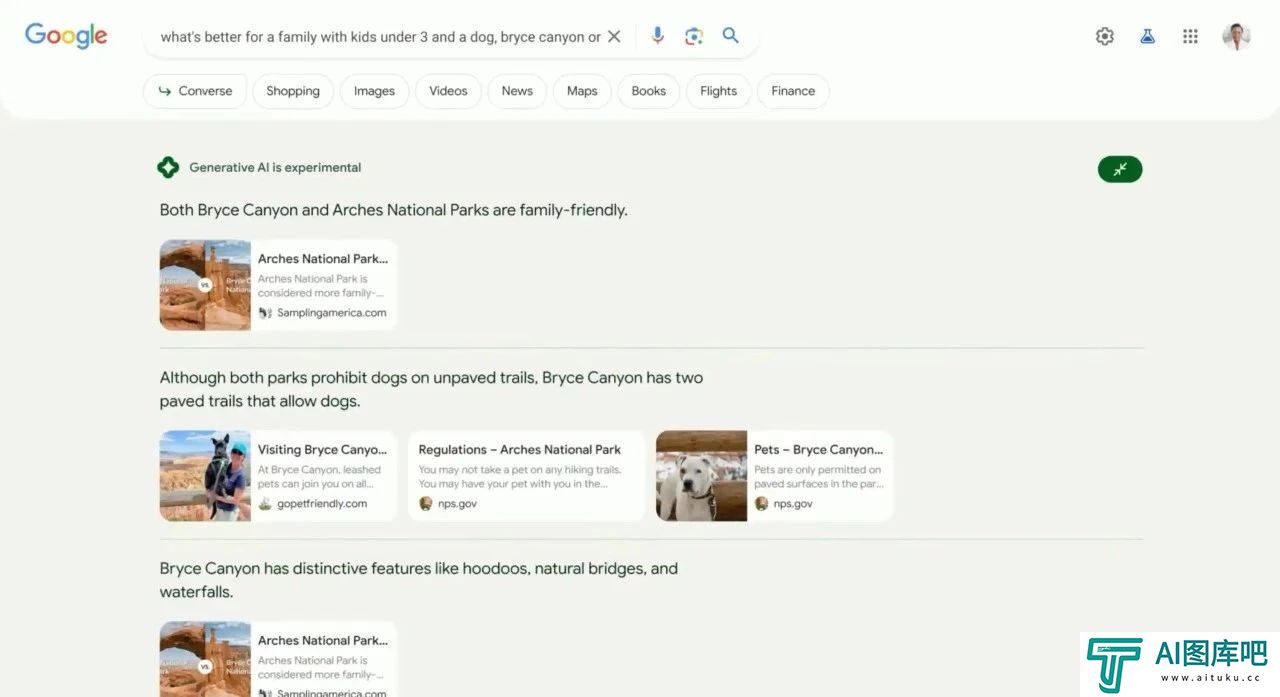Open the Google apps grid
The width and height of the screenshot is (1280, 697).
(1190, 36)
